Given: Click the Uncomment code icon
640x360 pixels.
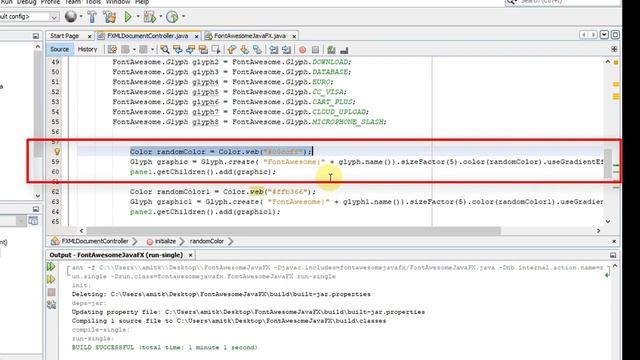Looking at the screenshot, I should (x=344, y=50).
